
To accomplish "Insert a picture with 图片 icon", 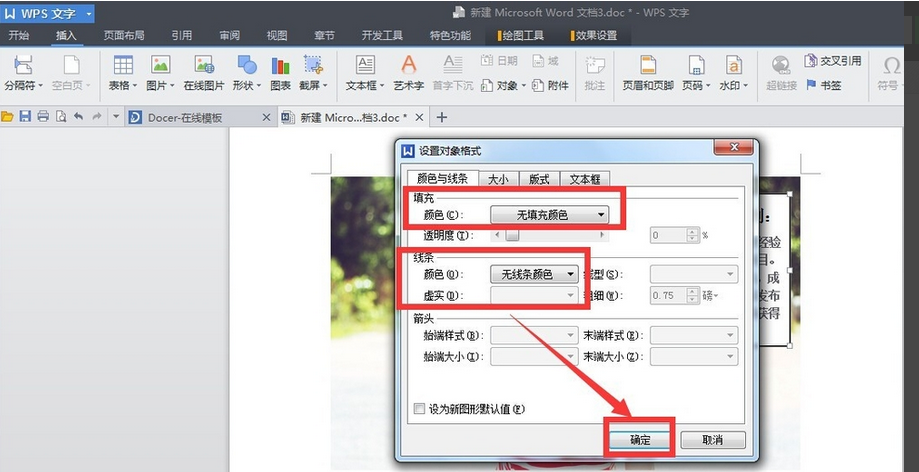I will [x=160, y=73].
